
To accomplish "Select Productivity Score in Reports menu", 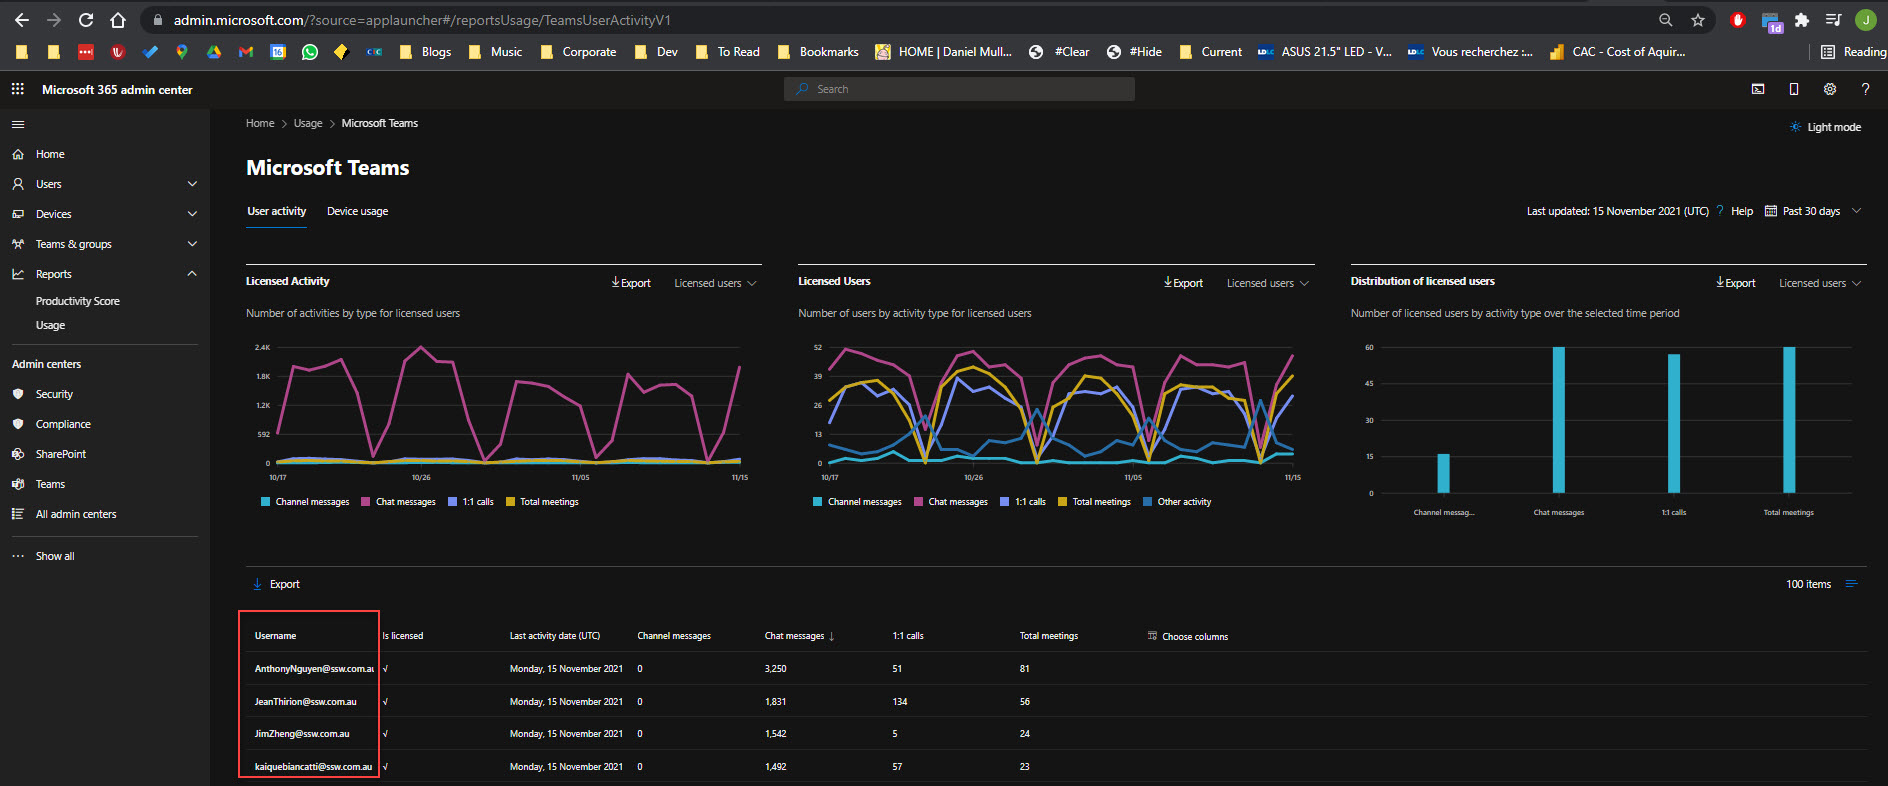I will [x=77, y=301].
